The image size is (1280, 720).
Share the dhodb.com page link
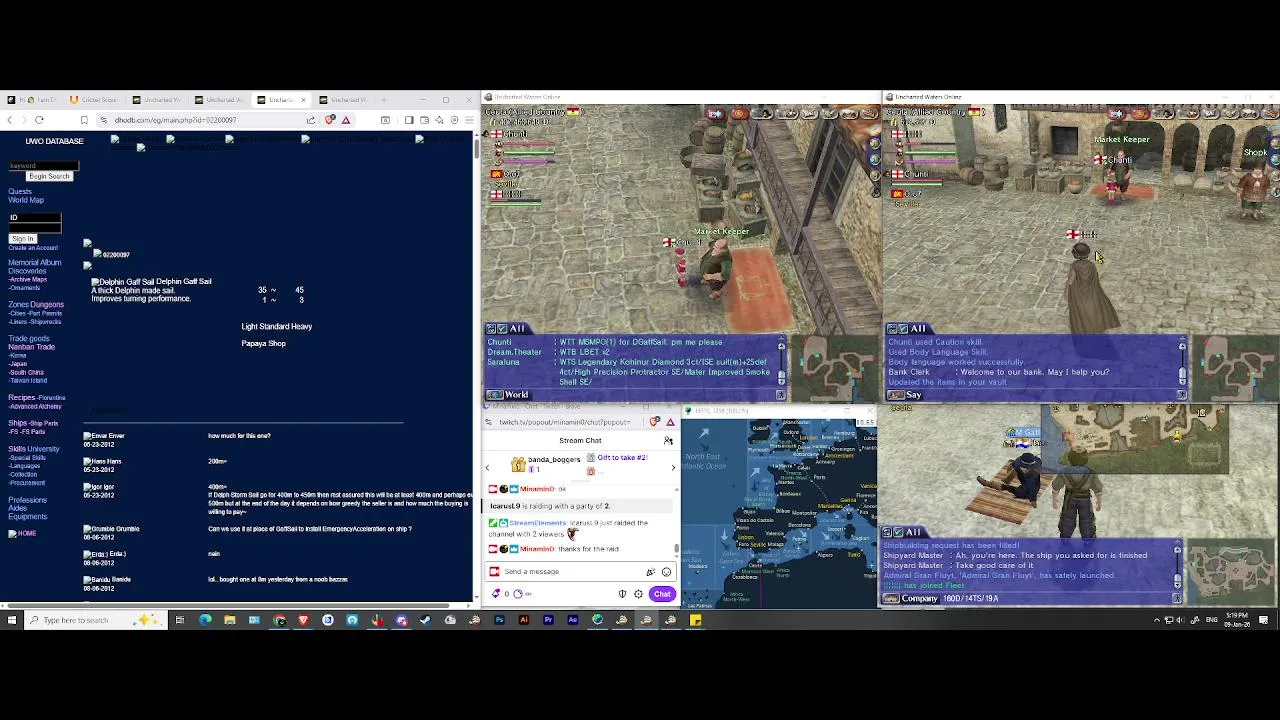311,120
